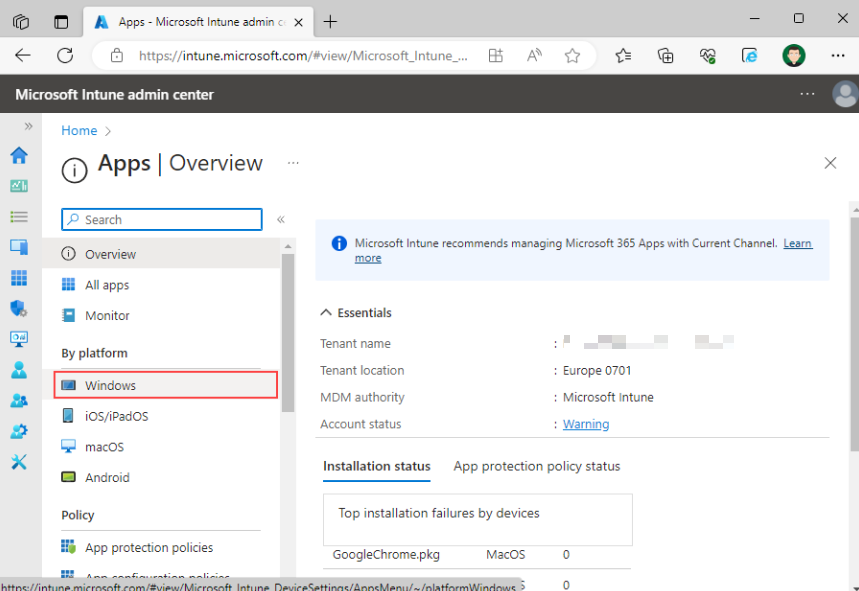The image size is (859, 591).
Task: Switch to Installation status tab
Action: pyautogui.click(x=376, y=466)
